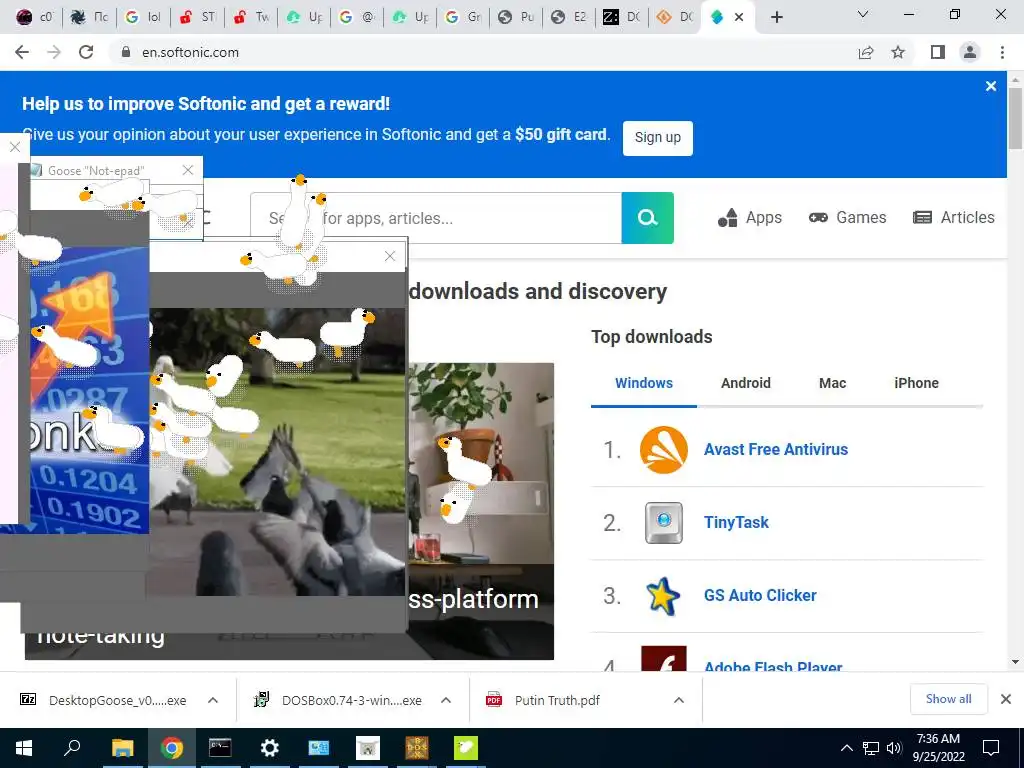
Task: Open the Windows Start menu
Action: coord(24,748)
